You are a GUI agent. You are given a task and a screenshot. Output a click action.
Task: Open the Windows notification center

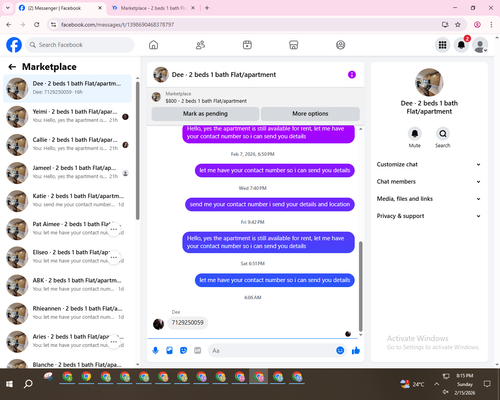click(x=487, y=384)
